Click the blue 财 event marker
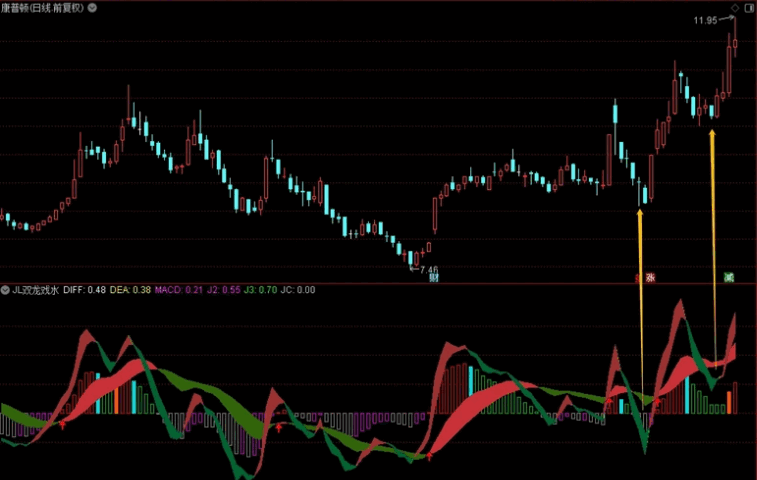Viewport: 757px width, 480px height. tap(434, 278)
